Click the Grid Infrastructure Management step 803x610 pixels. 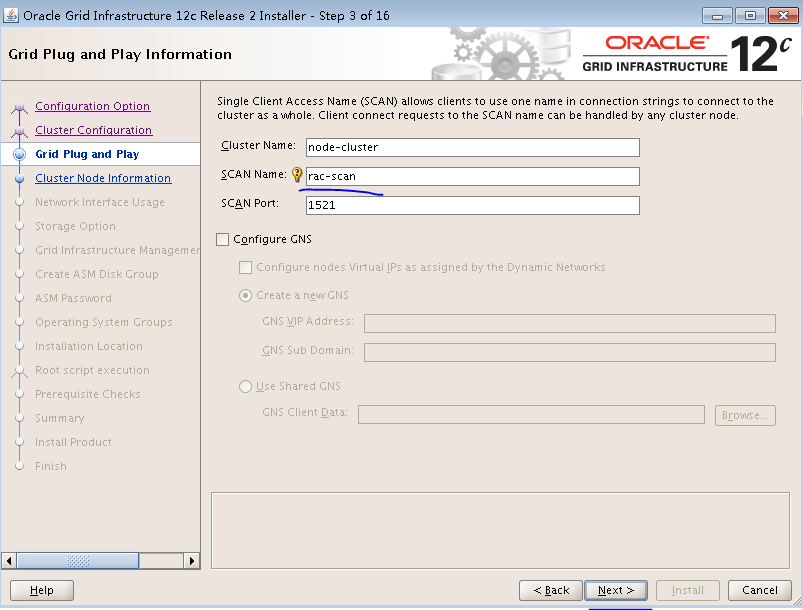[117, 250]
